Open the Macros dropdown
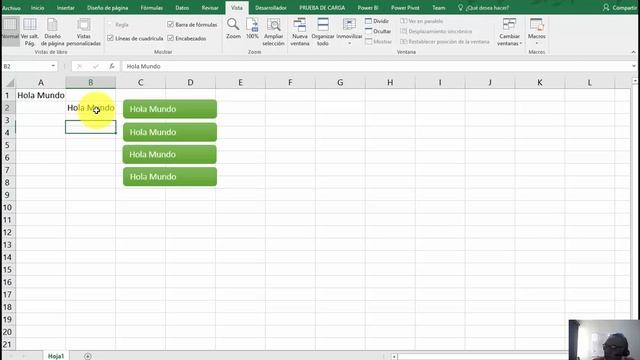 [536, 32]
